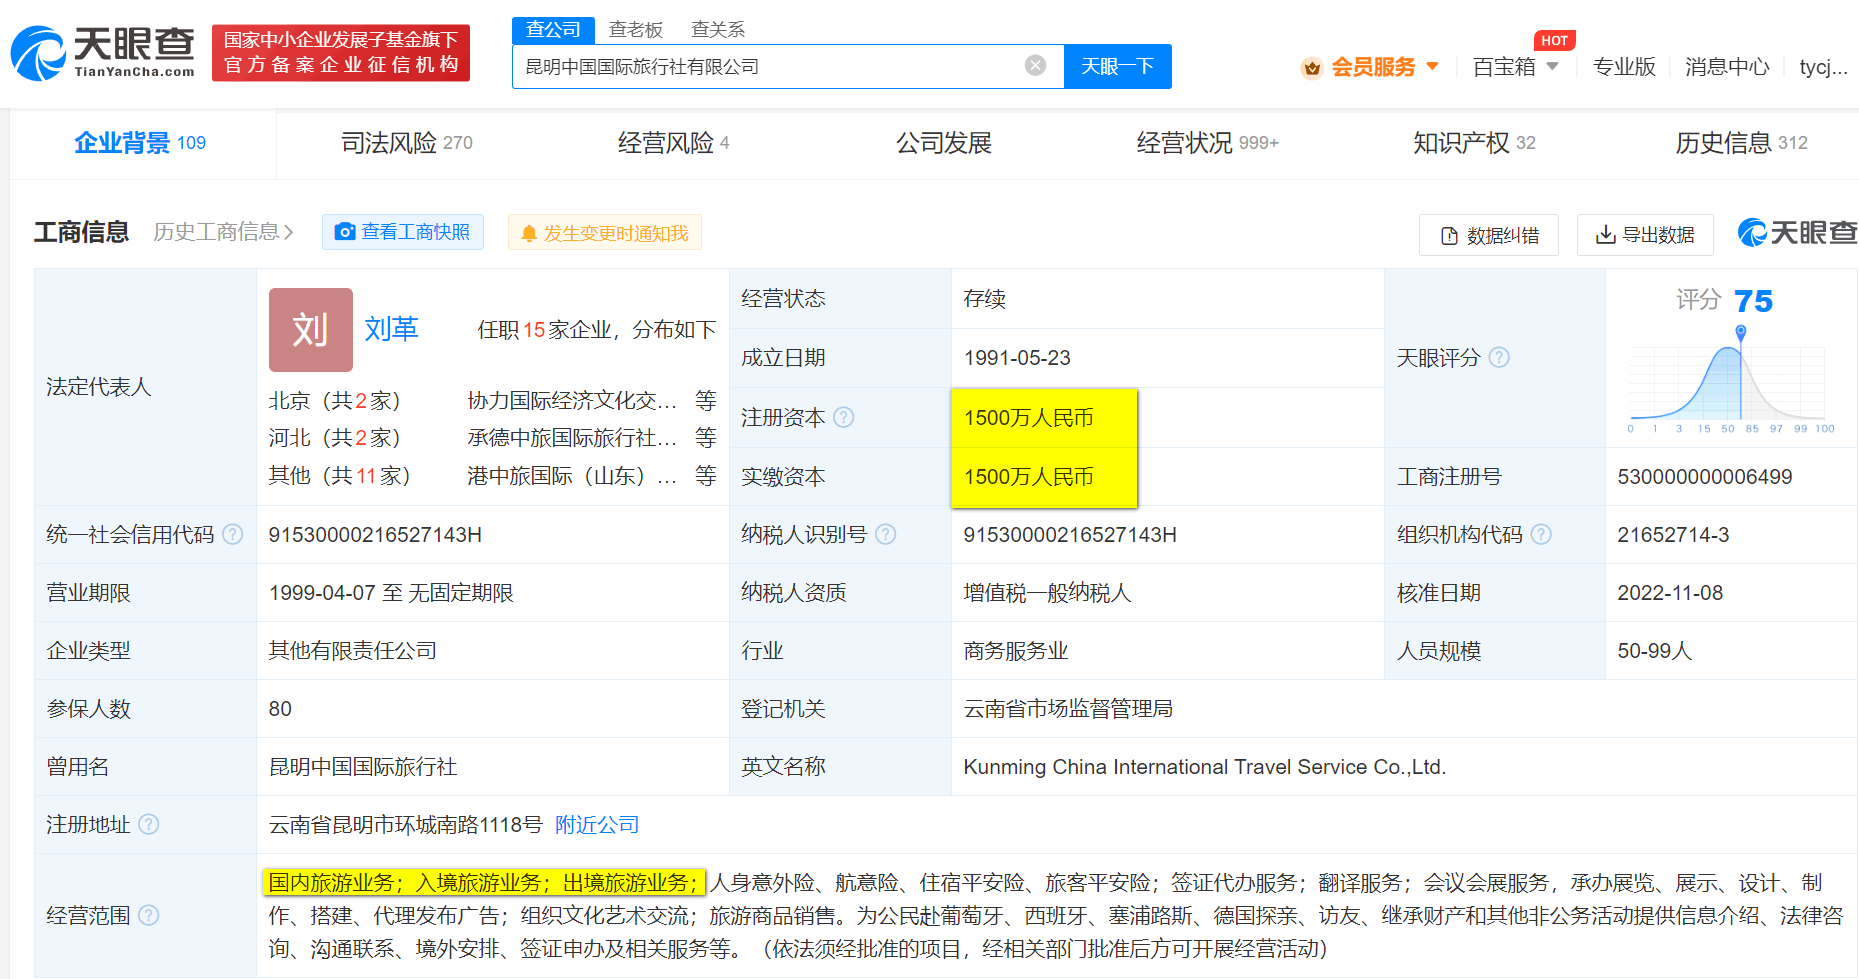Expand the 百宝箱 dropdown arrow

pyautogui.click(x=1552, y=66)
